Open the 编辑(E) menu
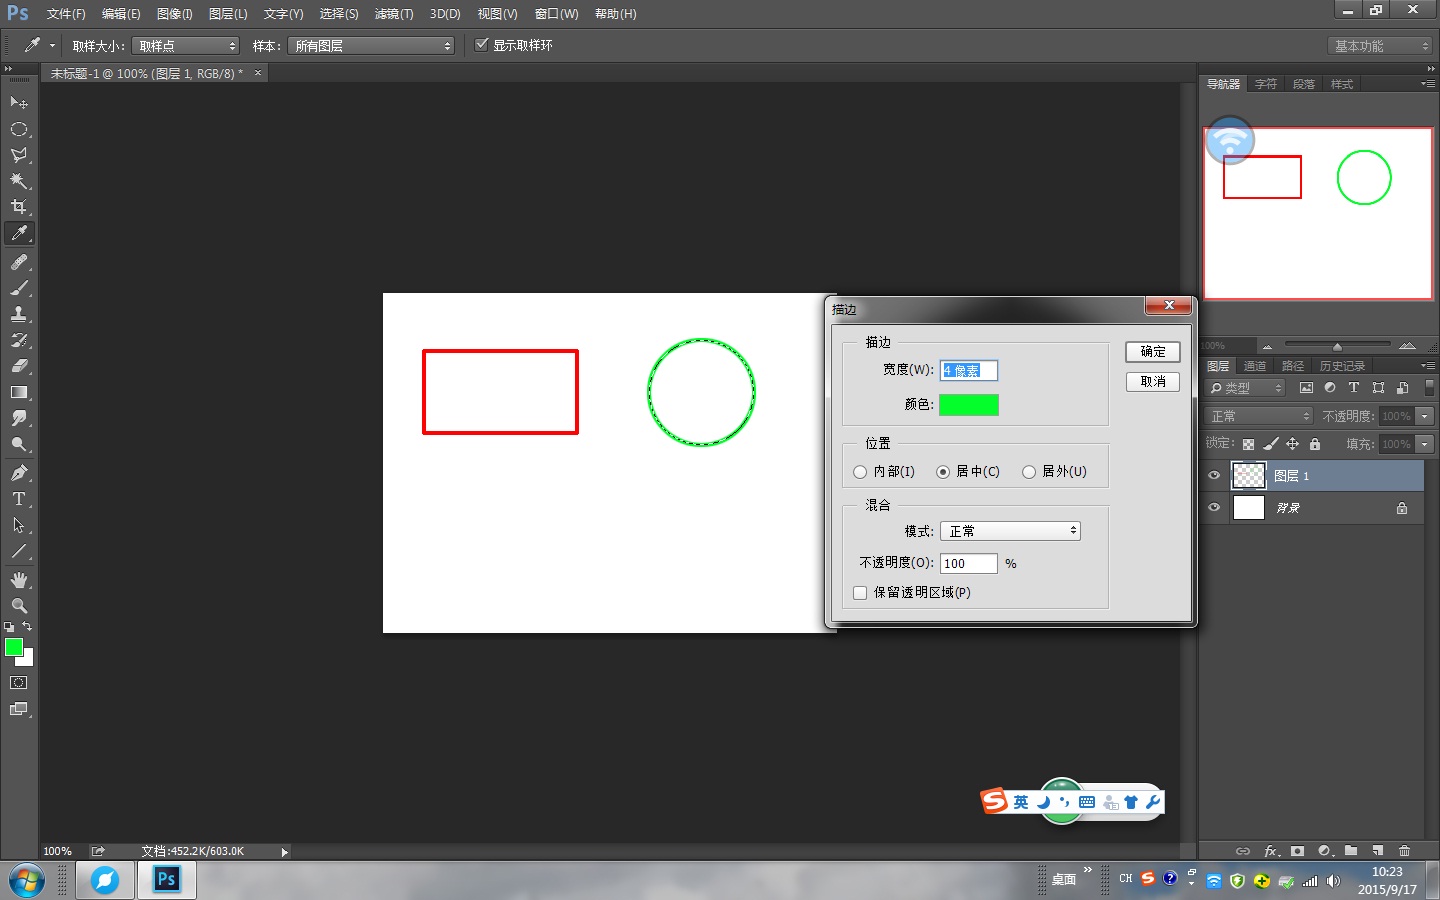1440x900 pixels. [x=121, y=14]
